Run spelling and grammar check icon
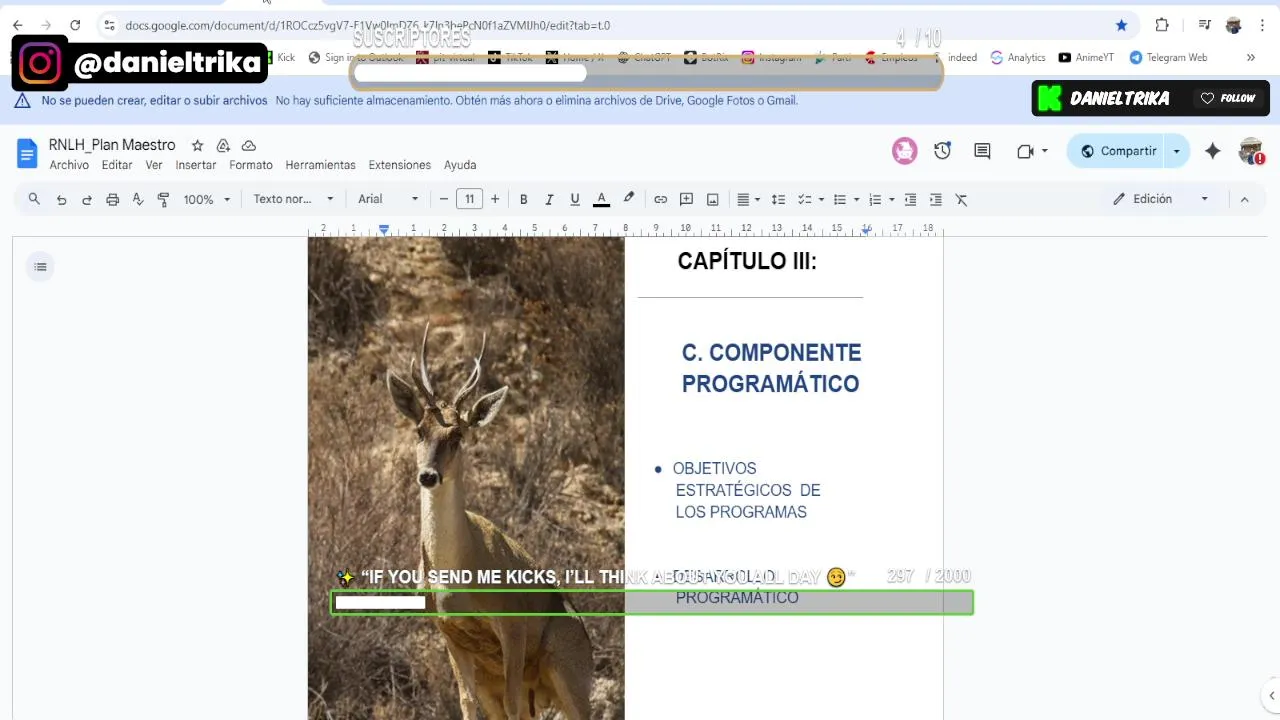This screenshot has width=1280, height=720. coord(138,199)
